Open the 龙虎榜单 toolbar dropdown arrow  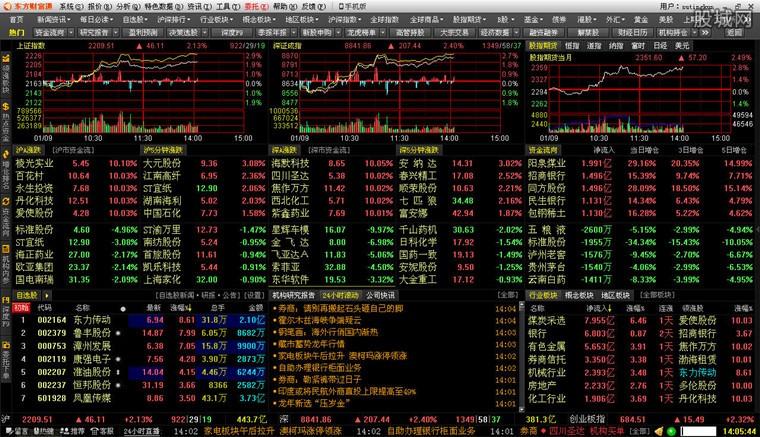point(382,32)
